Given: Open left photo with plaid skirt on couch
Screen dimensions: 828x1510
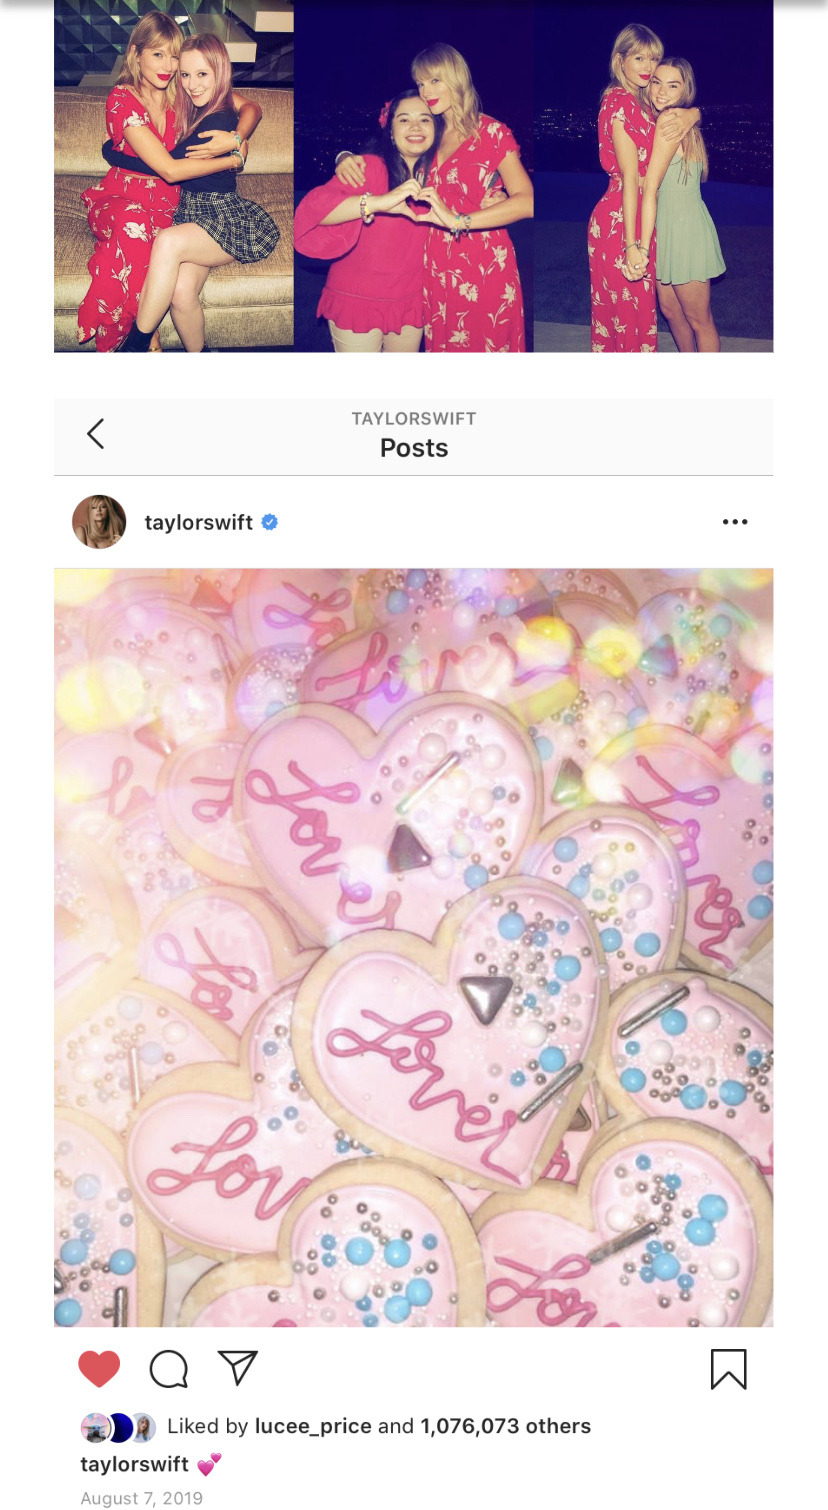Looking at the screenshot, I should 174,175.
